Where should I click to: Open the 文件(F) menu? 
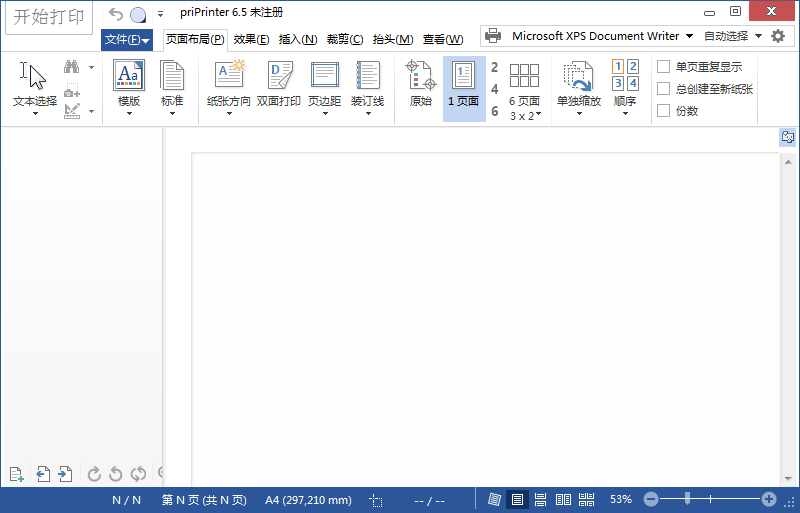(127, 39)
